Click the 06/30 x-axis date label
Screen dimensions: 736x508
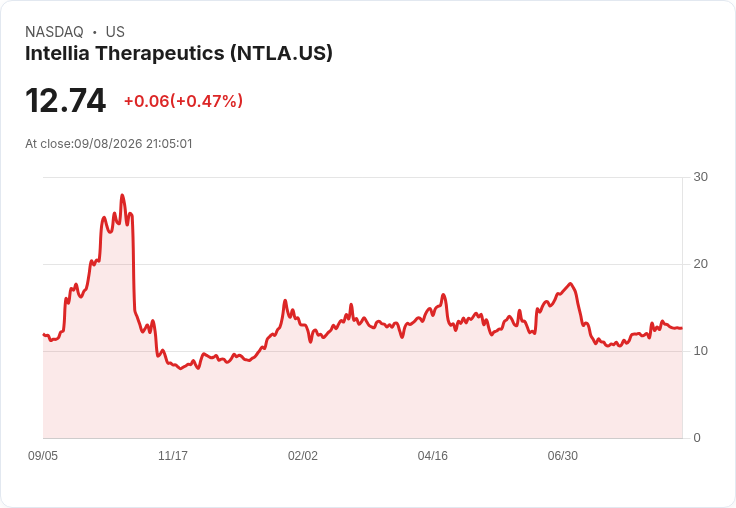click(563, 455)
